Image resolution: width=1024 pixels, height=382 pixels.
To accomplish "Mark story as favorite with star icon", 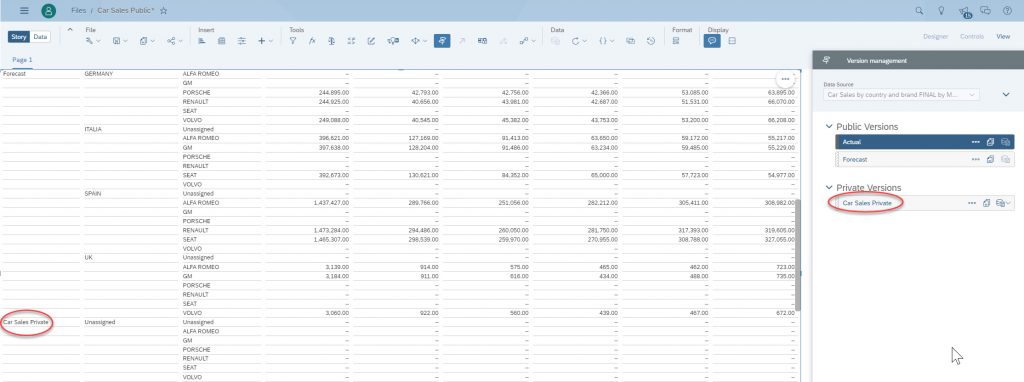I will pos(164,10).
